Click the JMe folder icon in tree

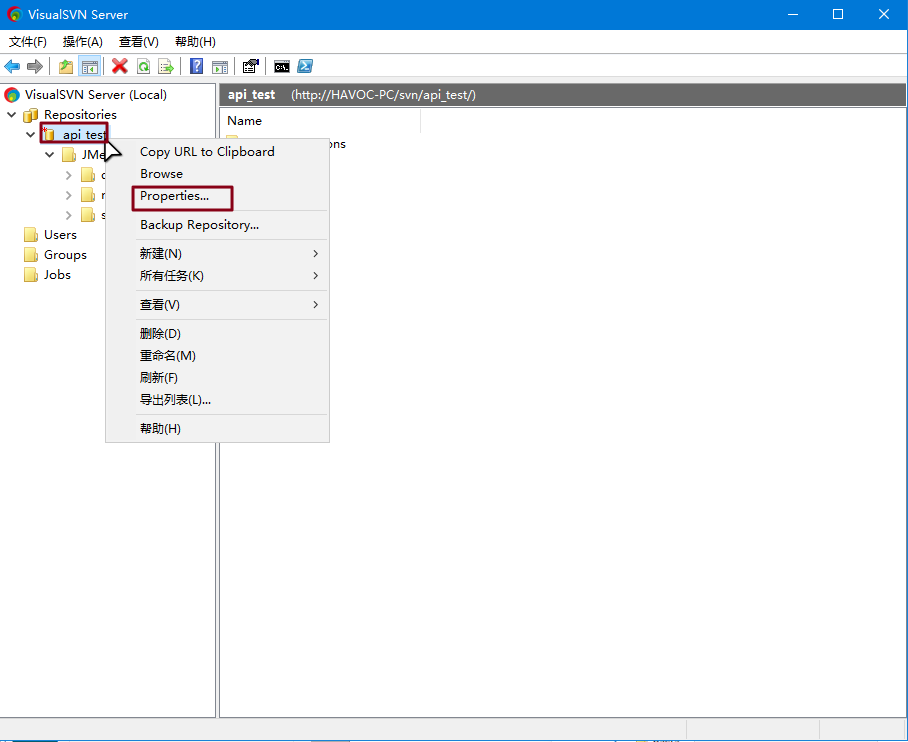[69, 155]
